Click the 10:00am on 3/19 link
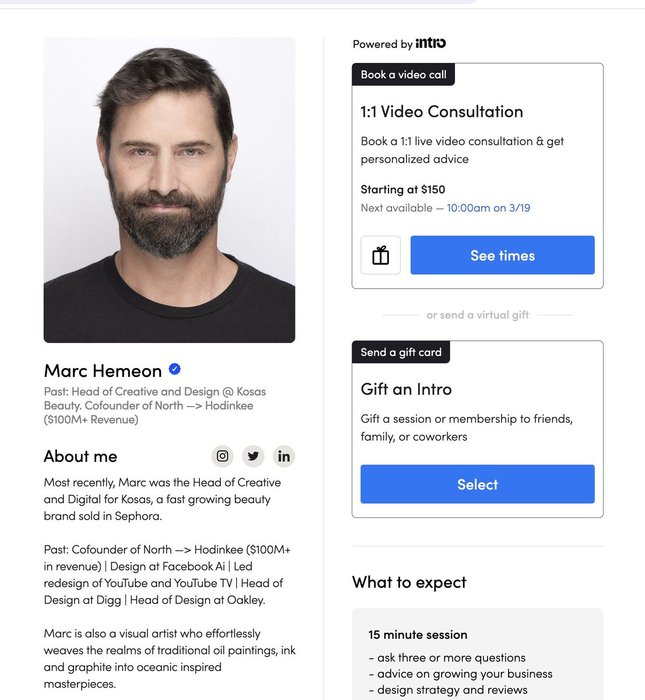The image size is (645, 700). [488, 208]
